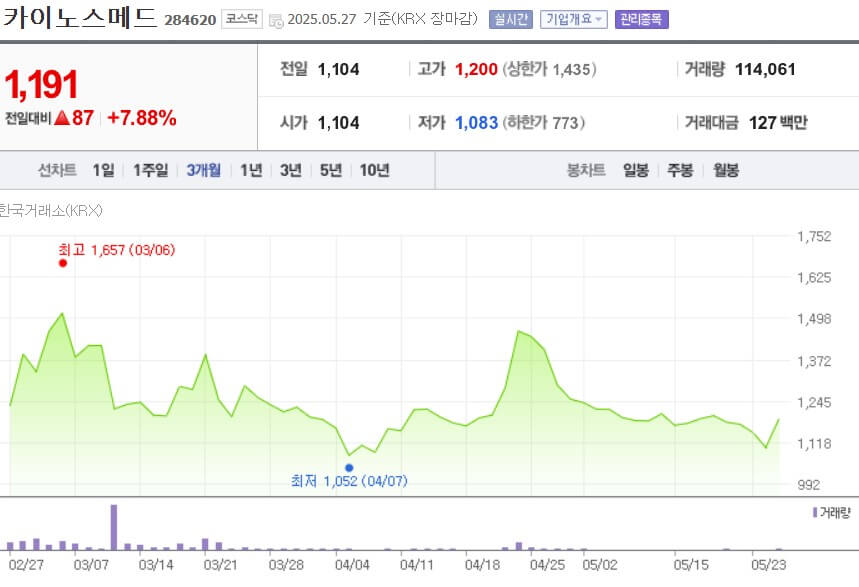The width and height of the screenshot is (859, 587).
Task: Select the 1주일 period tab
Action: [x=148, y=170]
